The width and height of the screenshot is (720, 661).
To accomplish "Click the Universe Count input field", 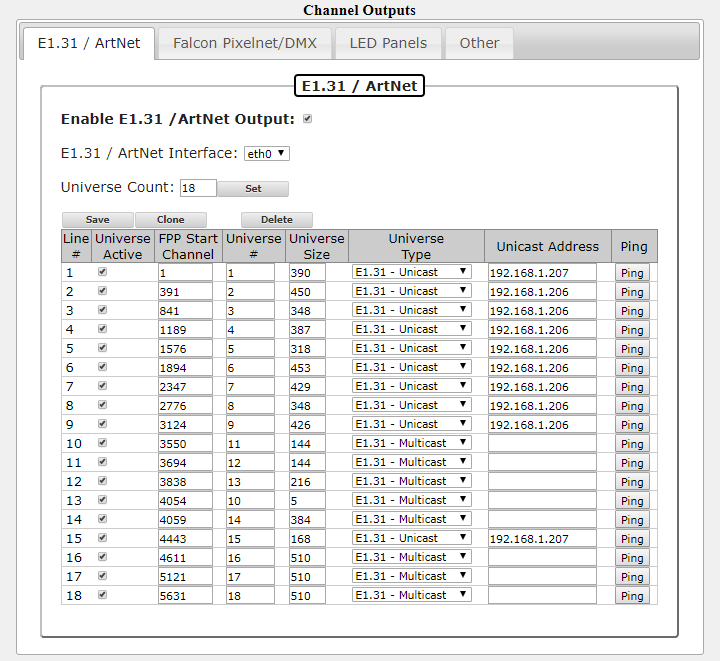I will click(198, 188).
